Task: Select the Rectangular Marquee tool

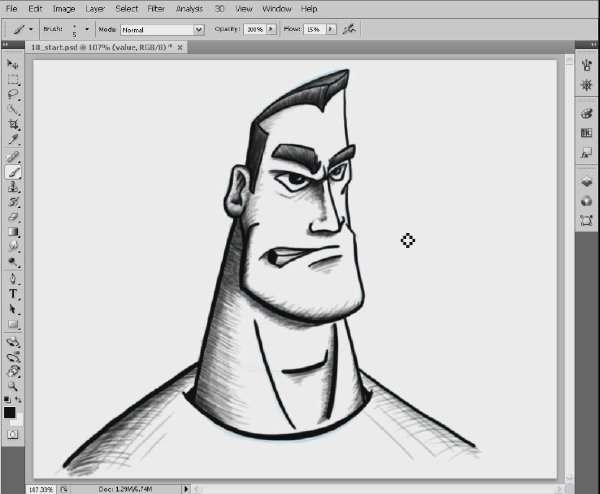Action: 13,80
